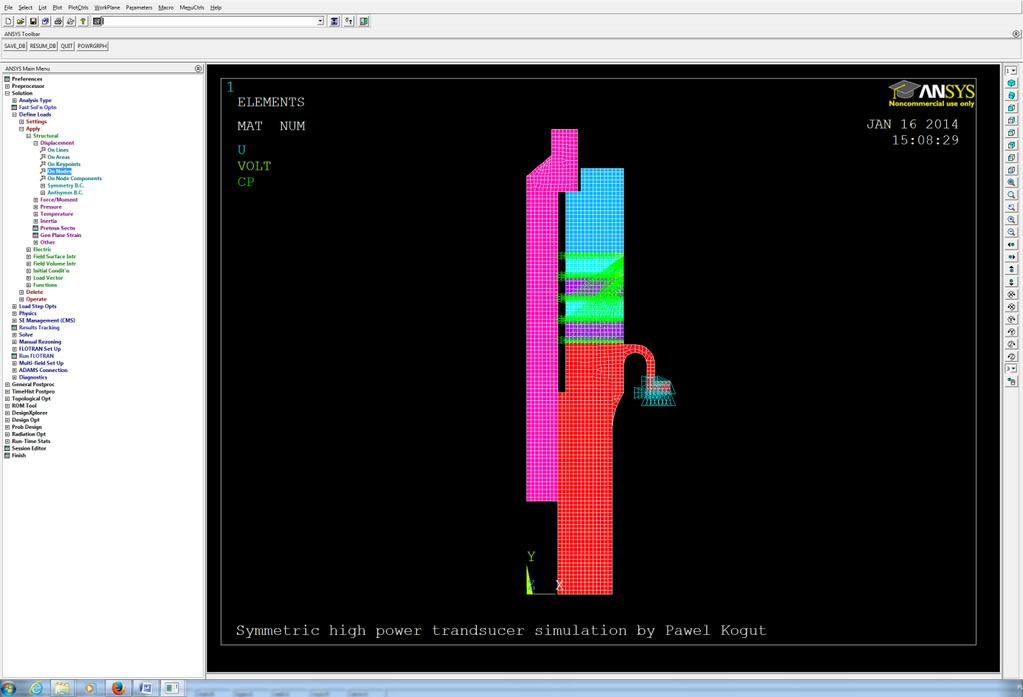Expand the General Postproc node
The width and height of the screenshot is (1023, 697).
(7, 384)
